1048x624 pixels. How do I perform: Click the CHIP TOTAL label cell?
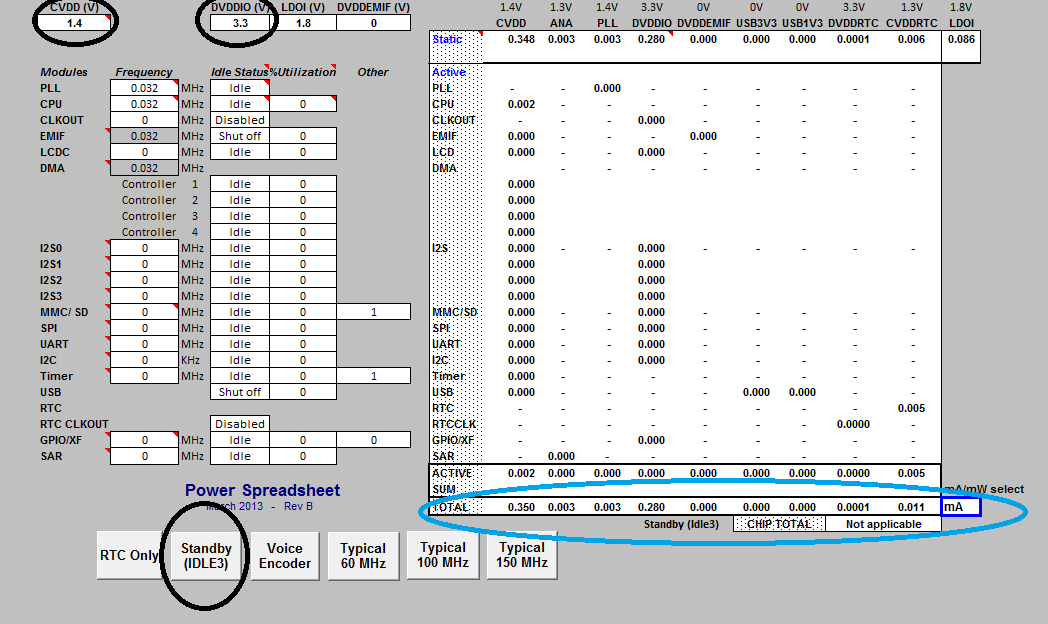779,524
